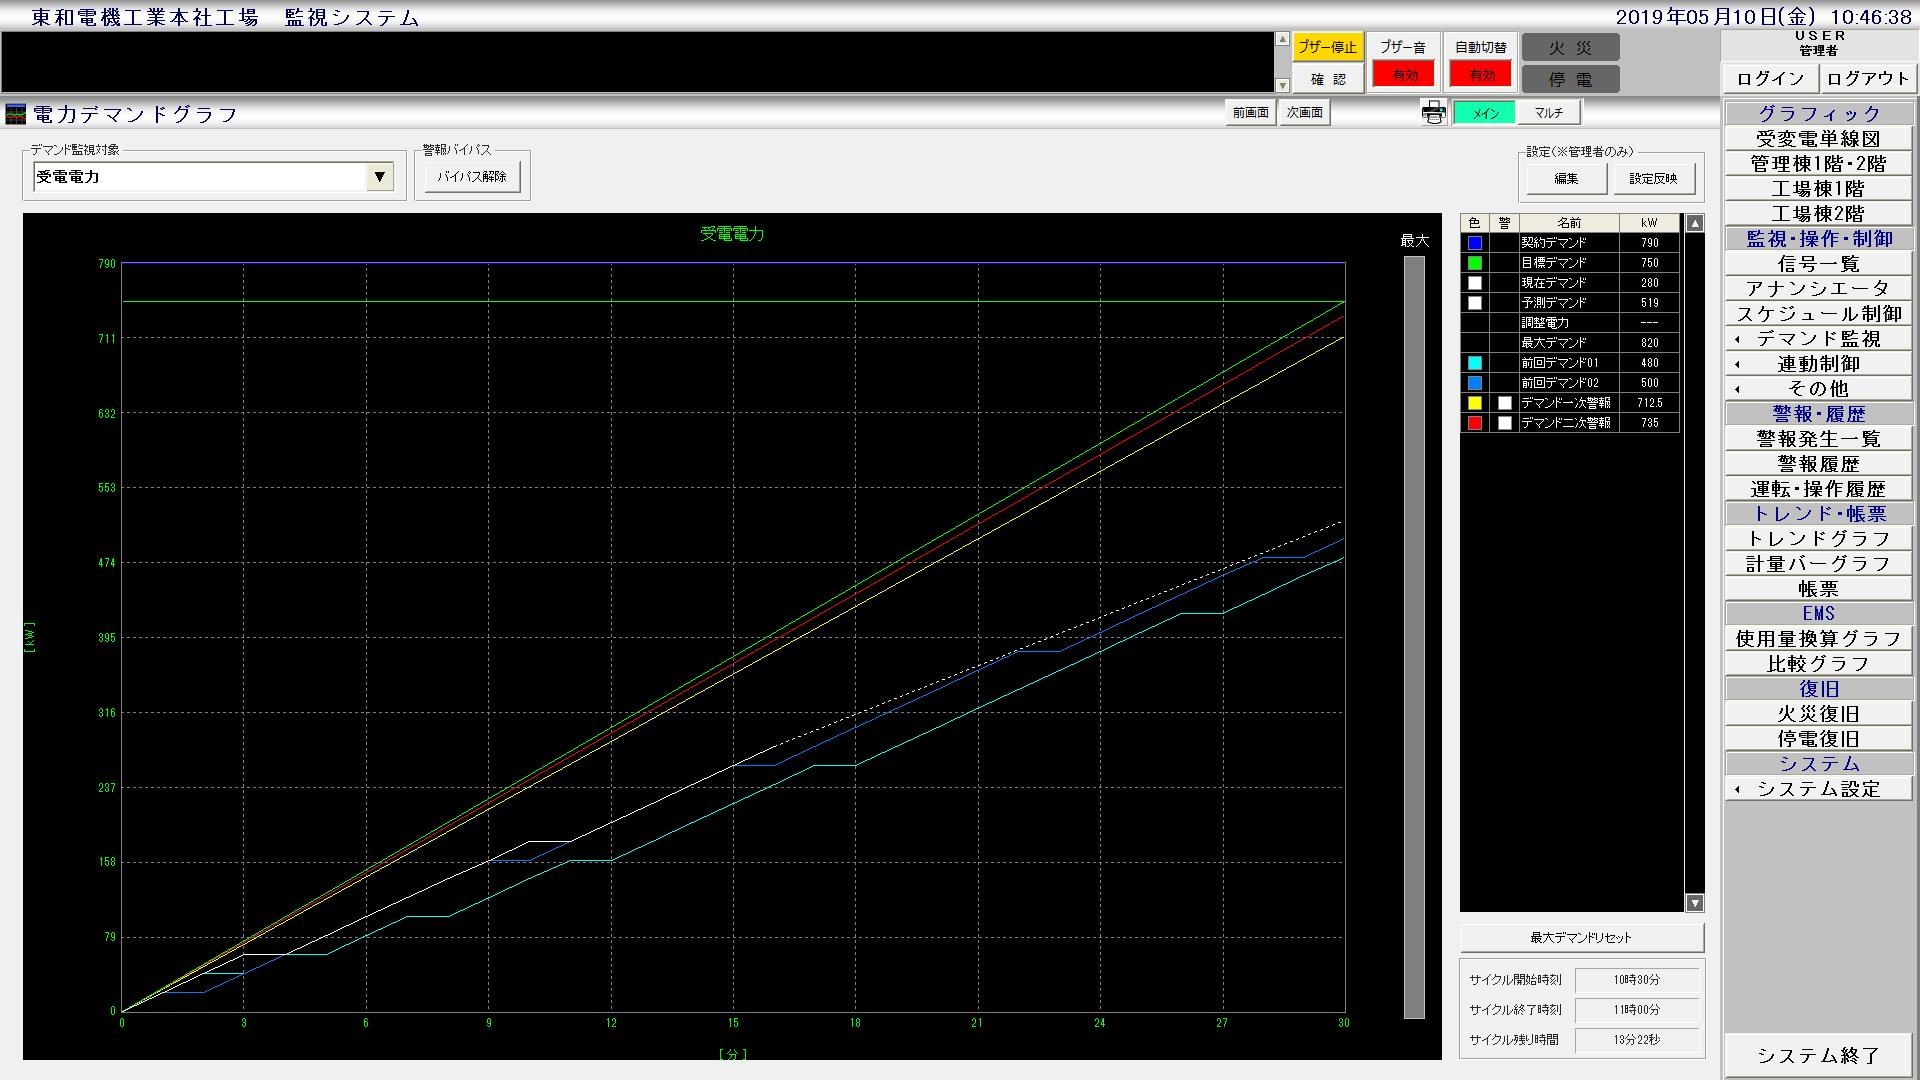Open 工場棟2階 menu item

[x=1818, y=214]
